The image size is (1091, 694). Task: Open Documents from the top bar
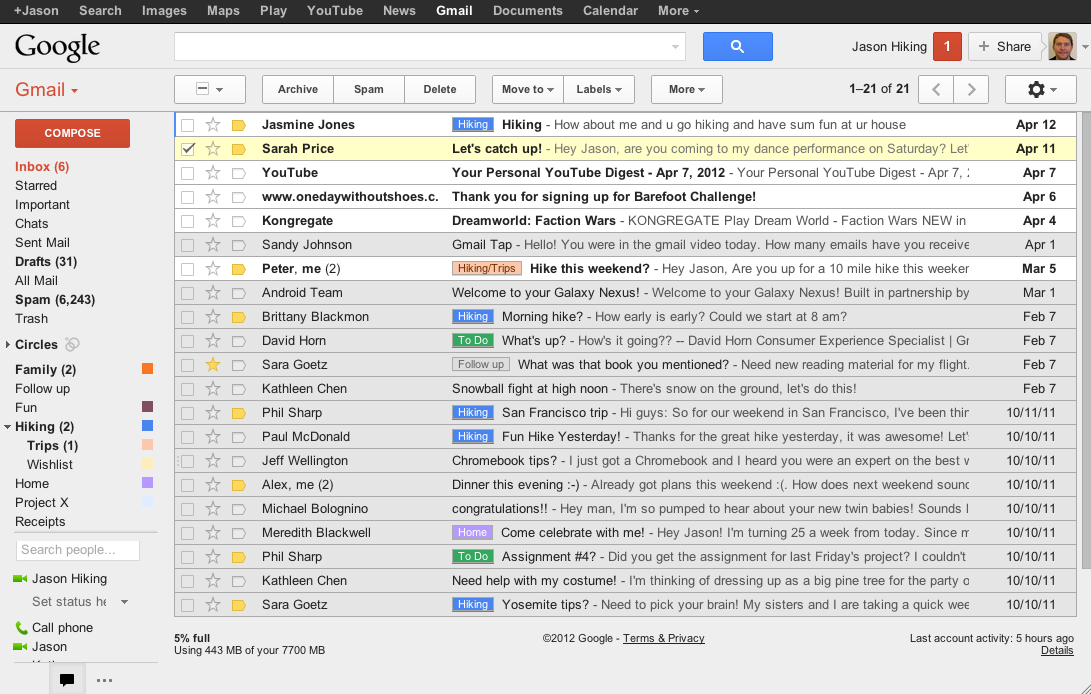click(x=527, y=10)
